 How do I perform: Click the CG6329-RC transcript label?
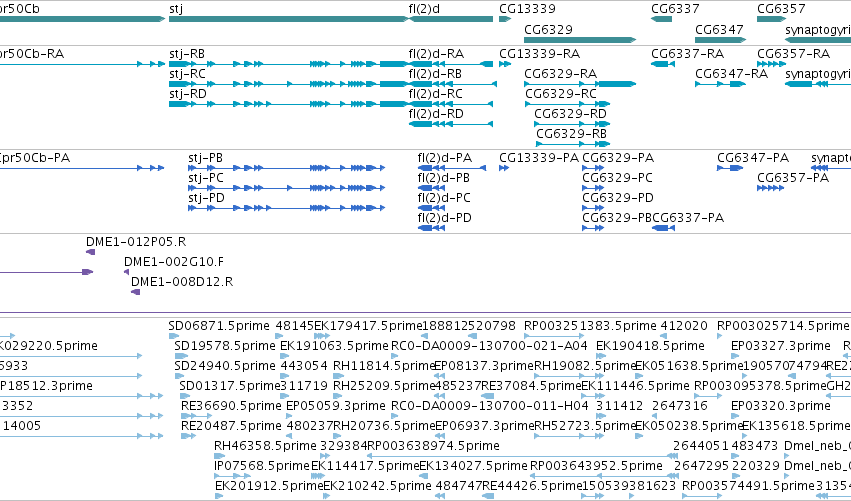[561, 94]
